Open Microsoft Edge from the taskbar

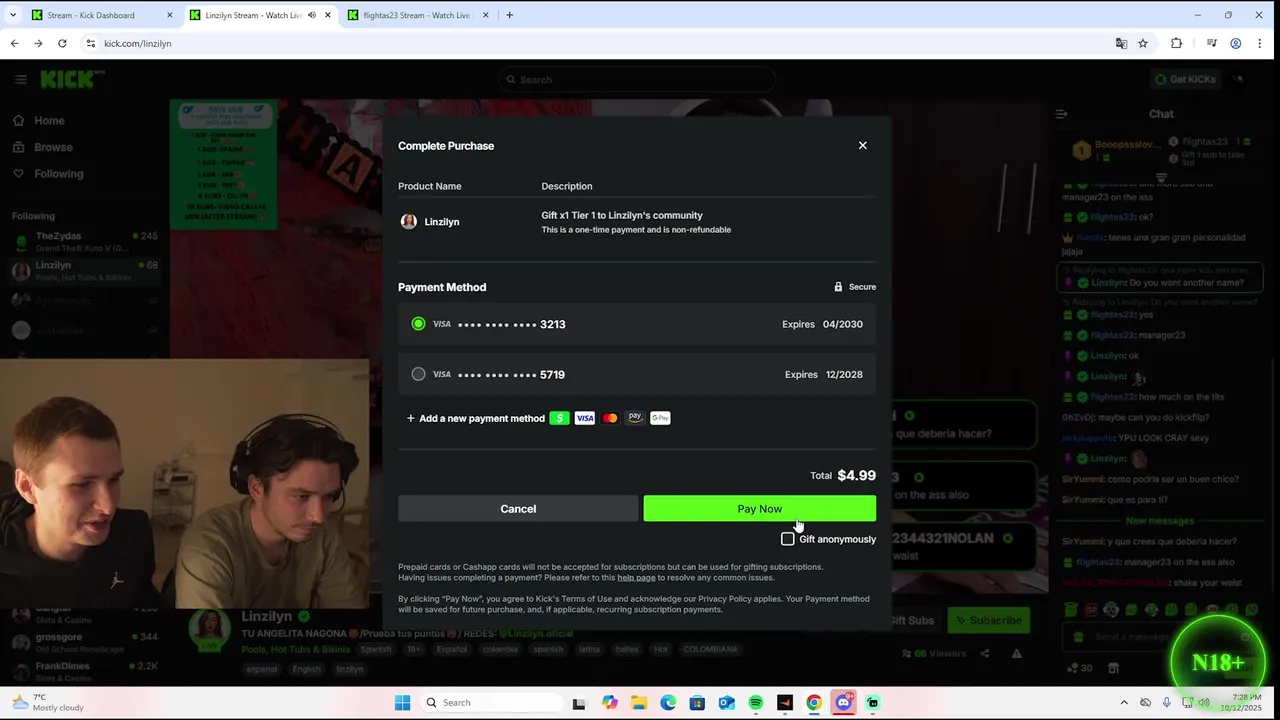coord(668,702)
